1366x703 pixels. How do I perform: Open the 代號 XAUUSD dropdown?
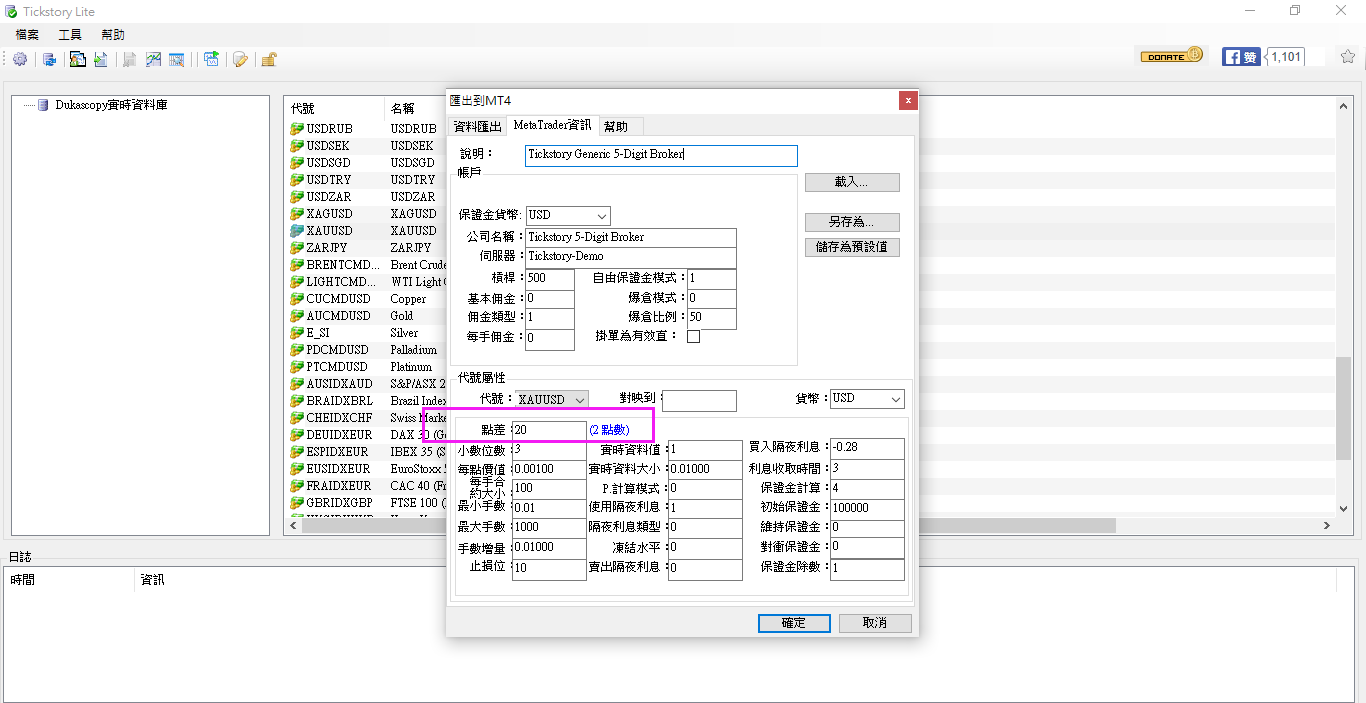pos(551,399)
